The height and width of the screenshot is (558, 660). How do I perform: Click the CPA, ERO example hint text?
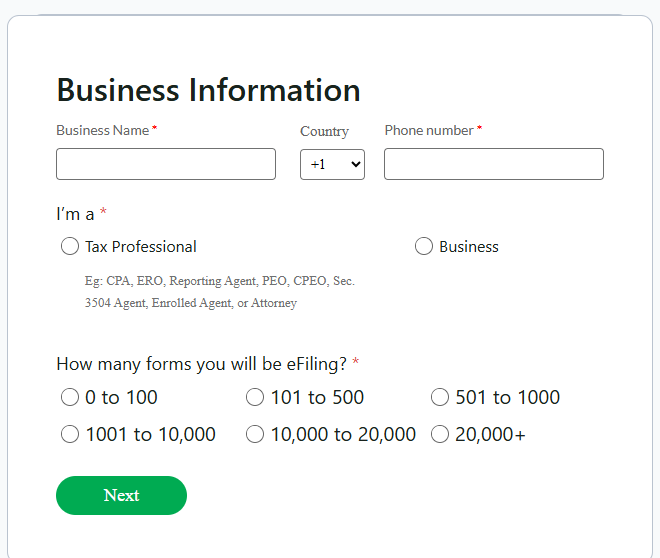coord(219,292)
